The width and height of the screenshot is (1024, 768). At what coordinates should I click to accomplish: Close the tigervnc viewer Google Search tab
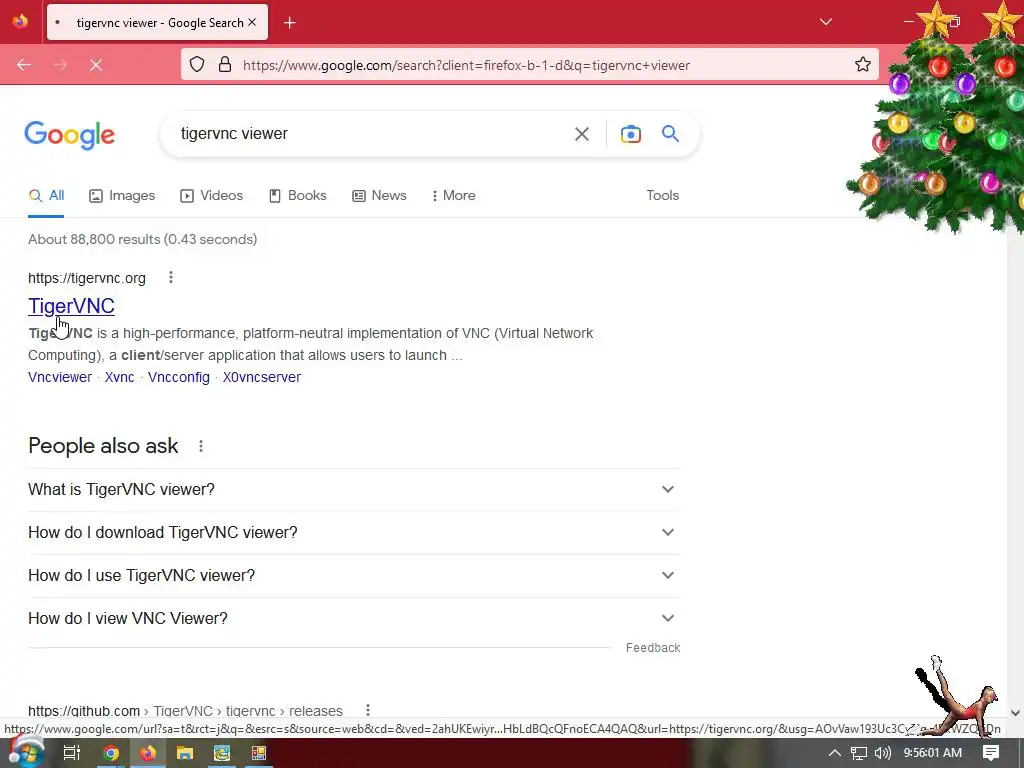click(252, 22)
